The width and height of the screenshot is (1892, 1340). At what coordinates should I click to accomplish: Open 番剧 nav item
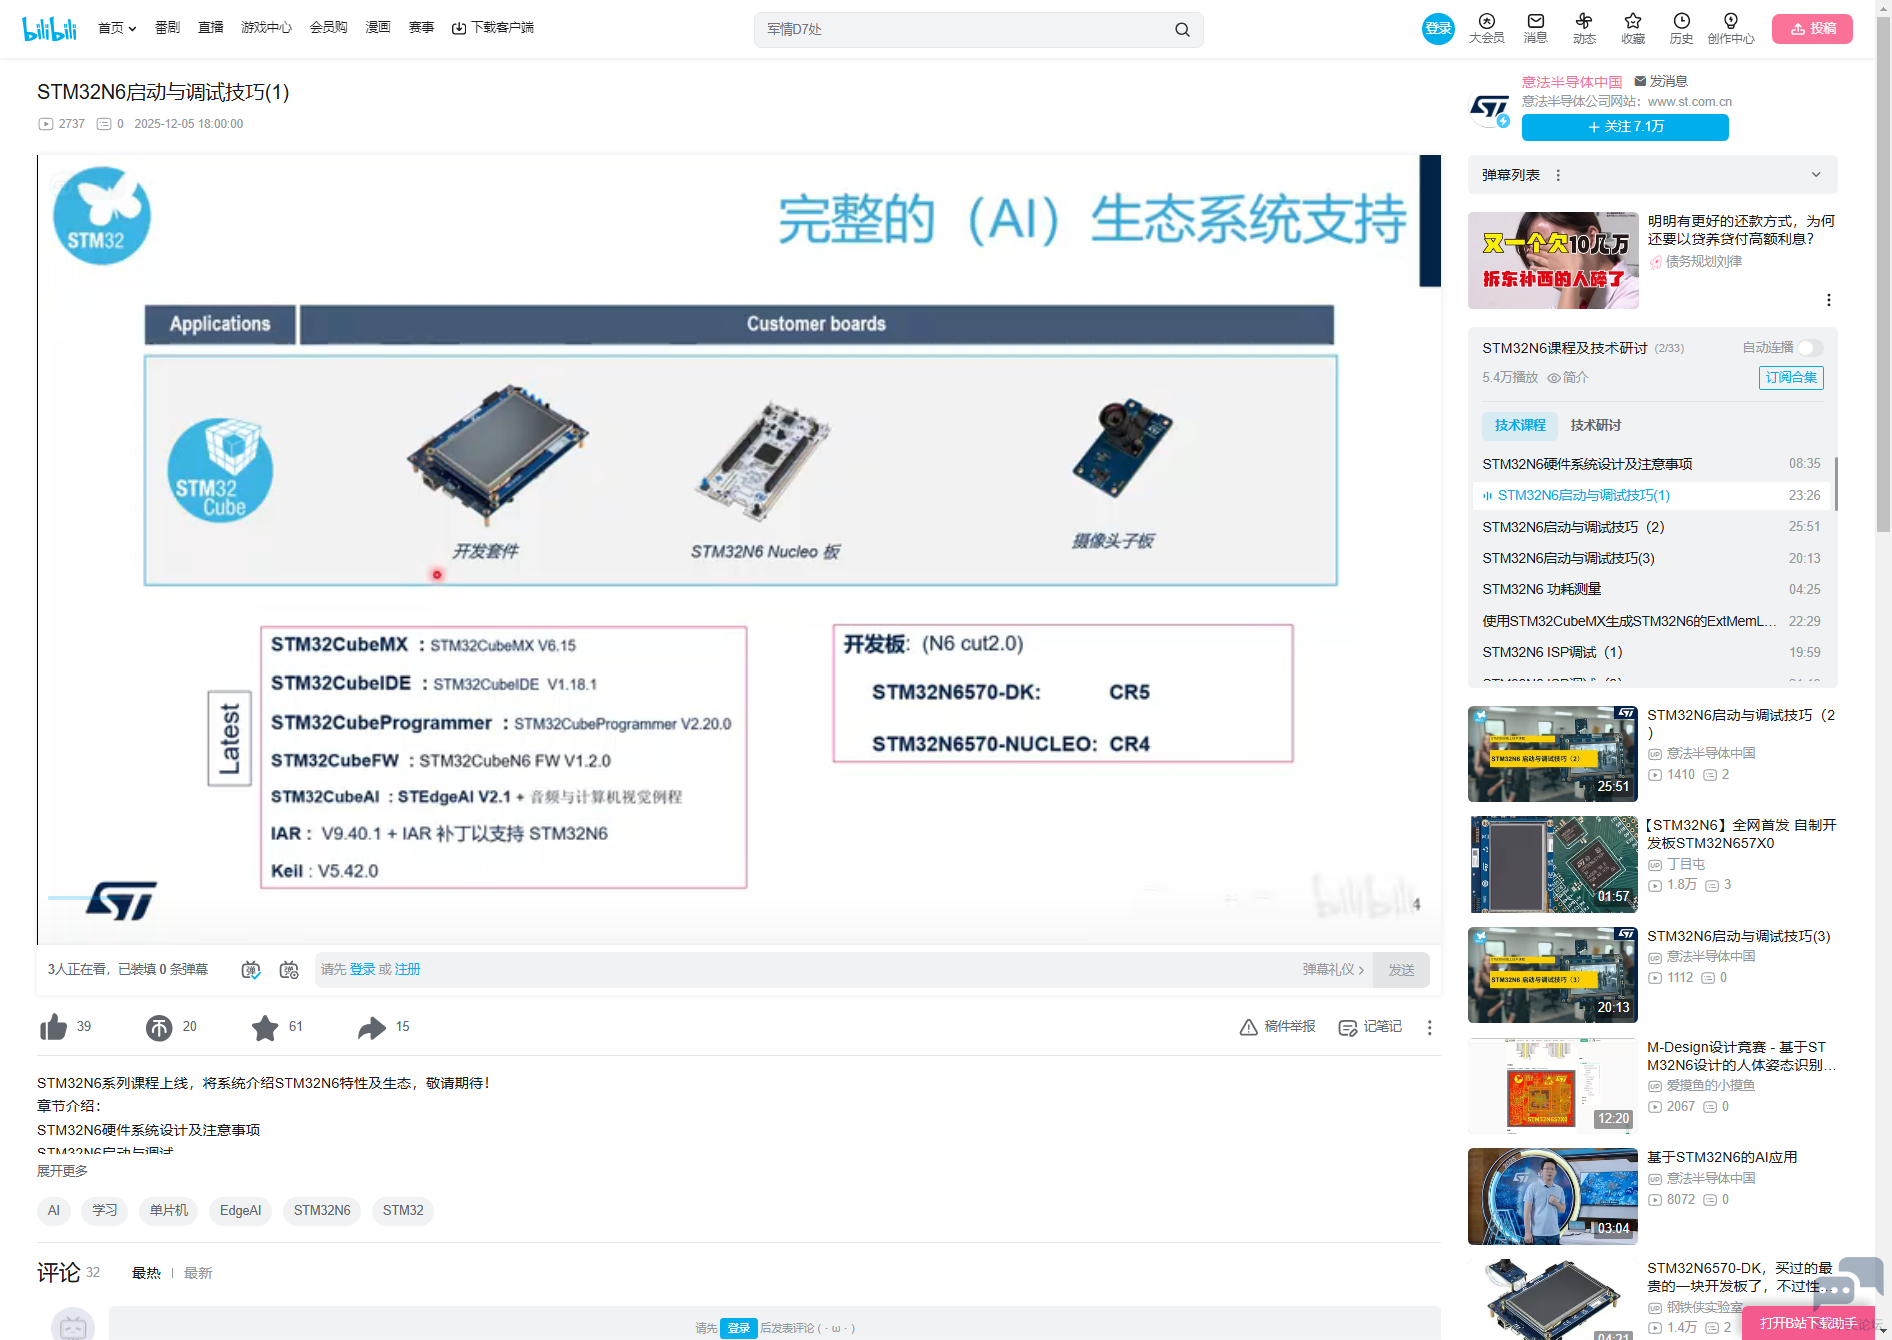tap(167, 28)
